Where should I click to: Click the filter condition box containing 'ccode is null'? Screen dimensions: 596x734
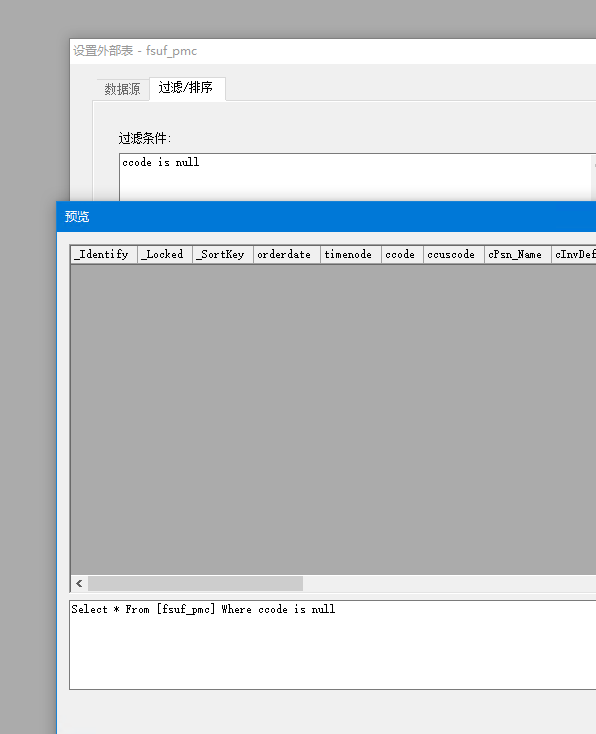(x=357, y=177)
